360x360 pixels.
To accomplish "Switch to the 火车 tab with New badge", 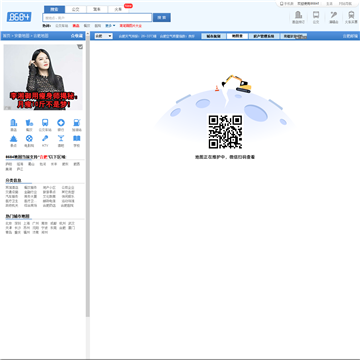I will tap(119, 9).
